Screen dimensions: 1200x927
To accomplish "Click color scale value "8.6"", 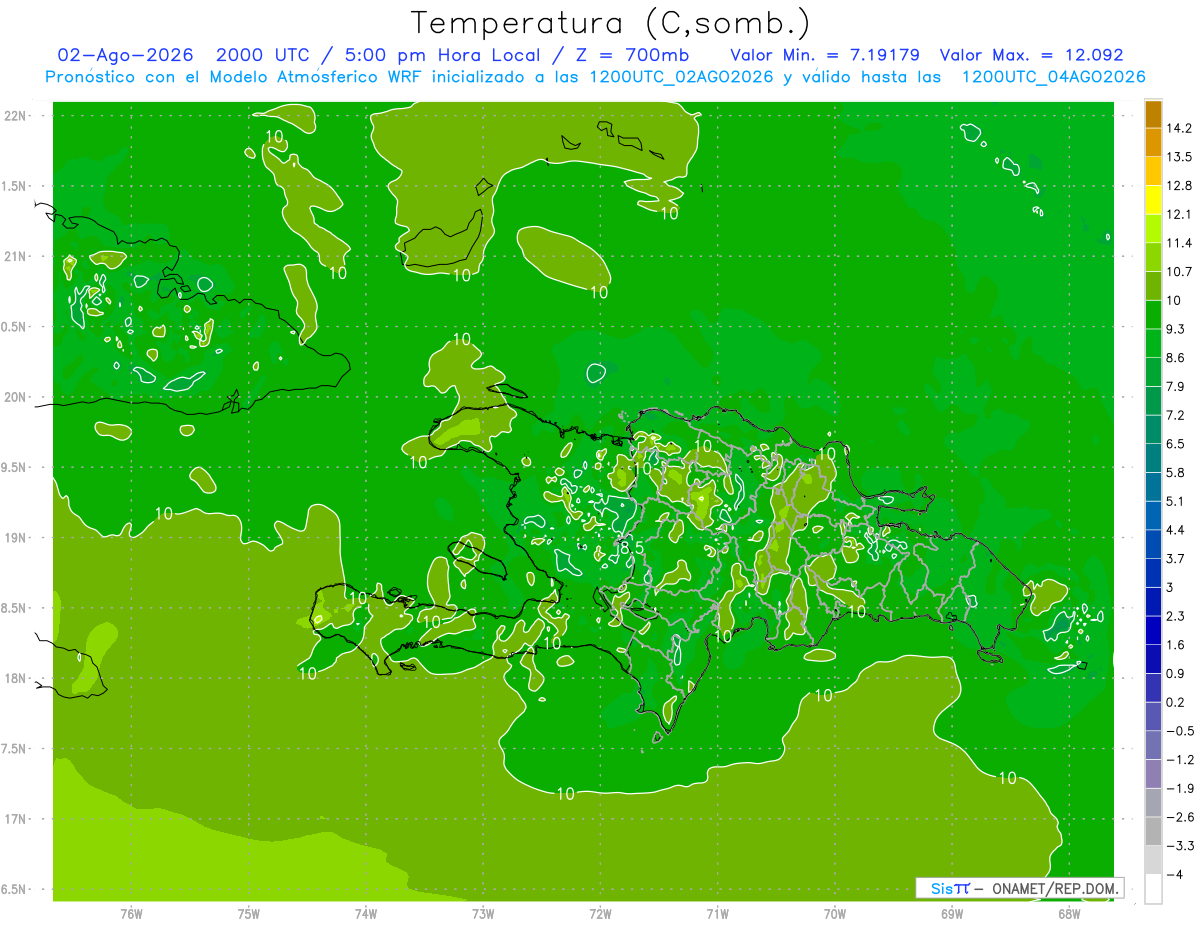I will click(x=1175, y=358).
